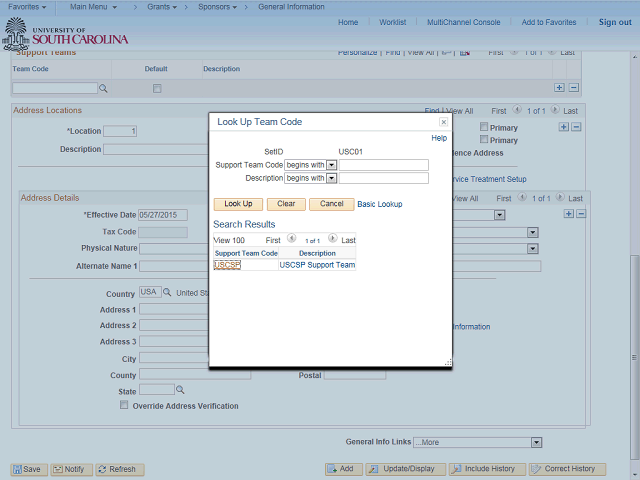Open Main Menu dropdown
640x480 pixels.
coord(93,7)
